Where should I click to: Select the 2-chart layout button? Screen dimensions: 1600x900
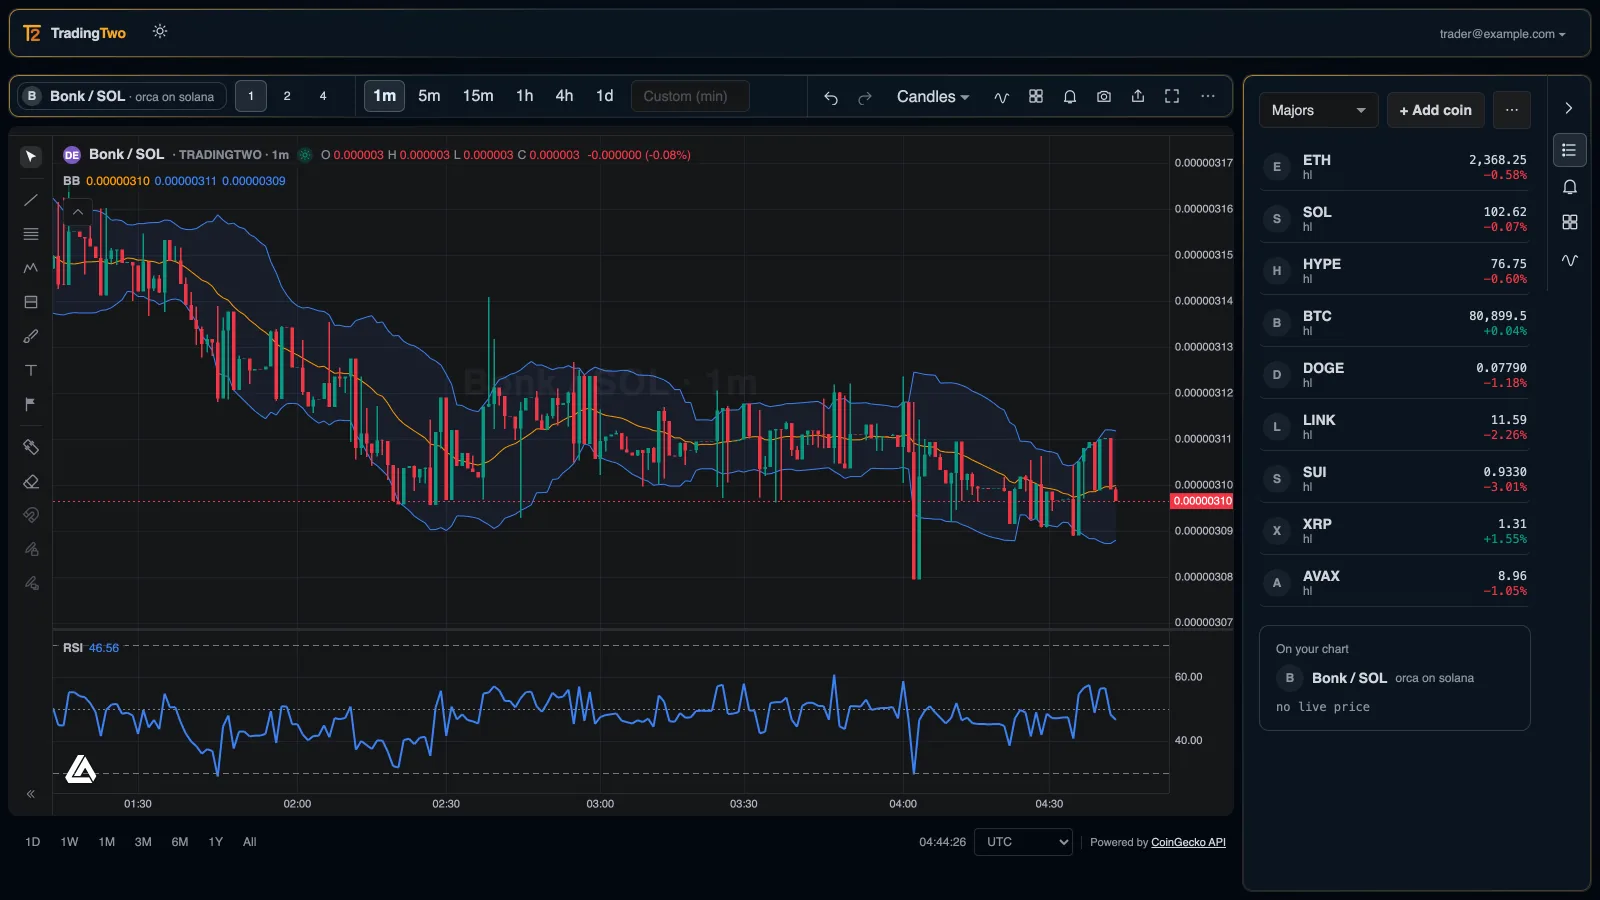pos(287,96)
